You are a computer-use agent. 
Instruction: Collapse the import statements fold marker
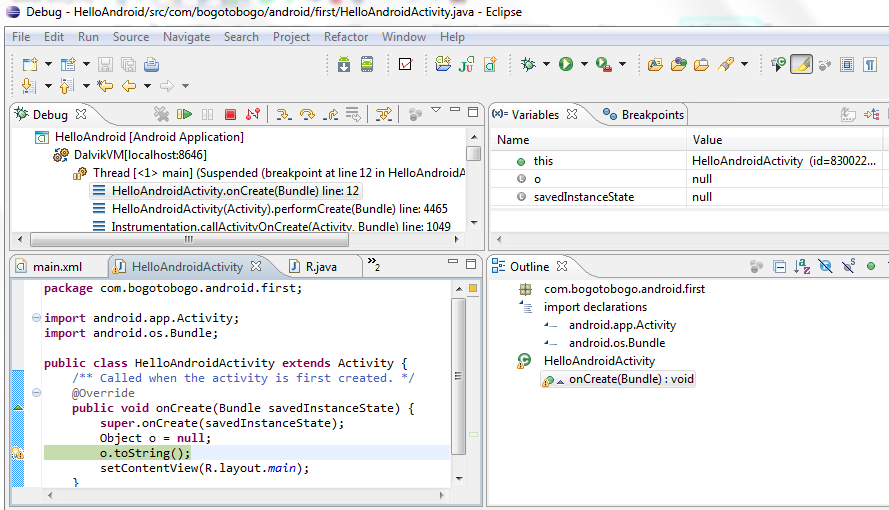tap(36, 317)
